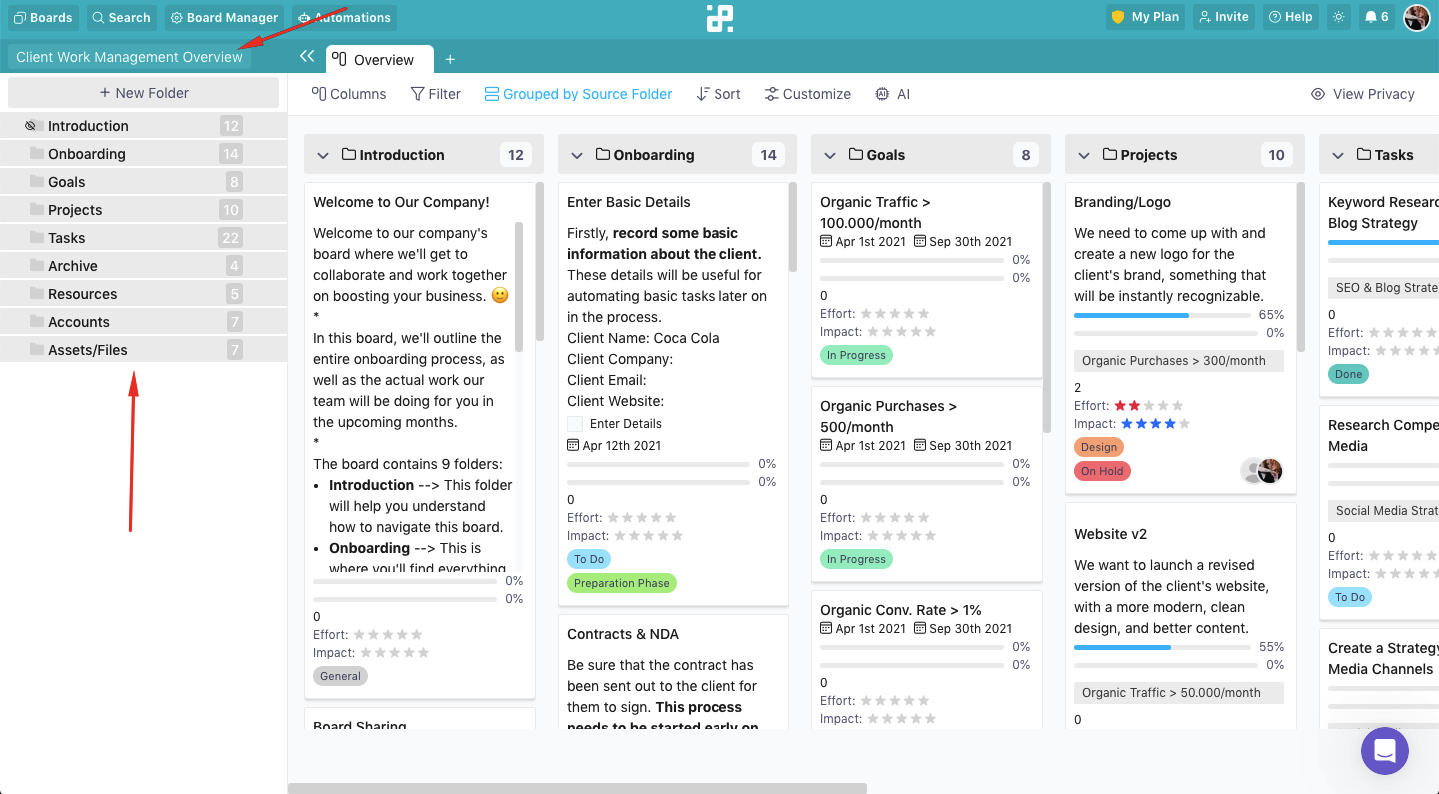Click the Invite button
Viewport: 1439px width, 794px height.
[1223, 17]
